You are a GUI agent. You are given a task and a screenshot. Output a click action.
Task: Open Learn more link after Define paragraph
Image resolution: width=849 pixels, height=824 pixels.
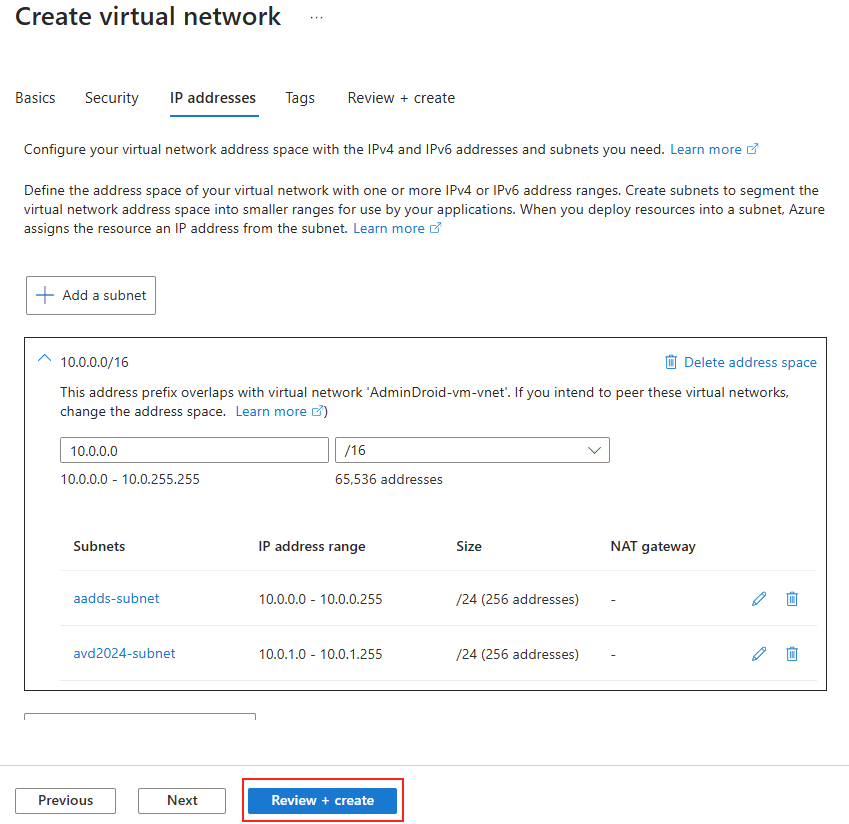(397, 228)
